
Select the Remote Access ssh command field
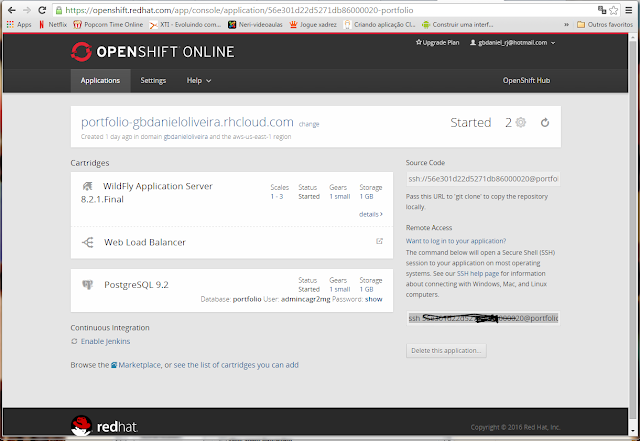483,318
